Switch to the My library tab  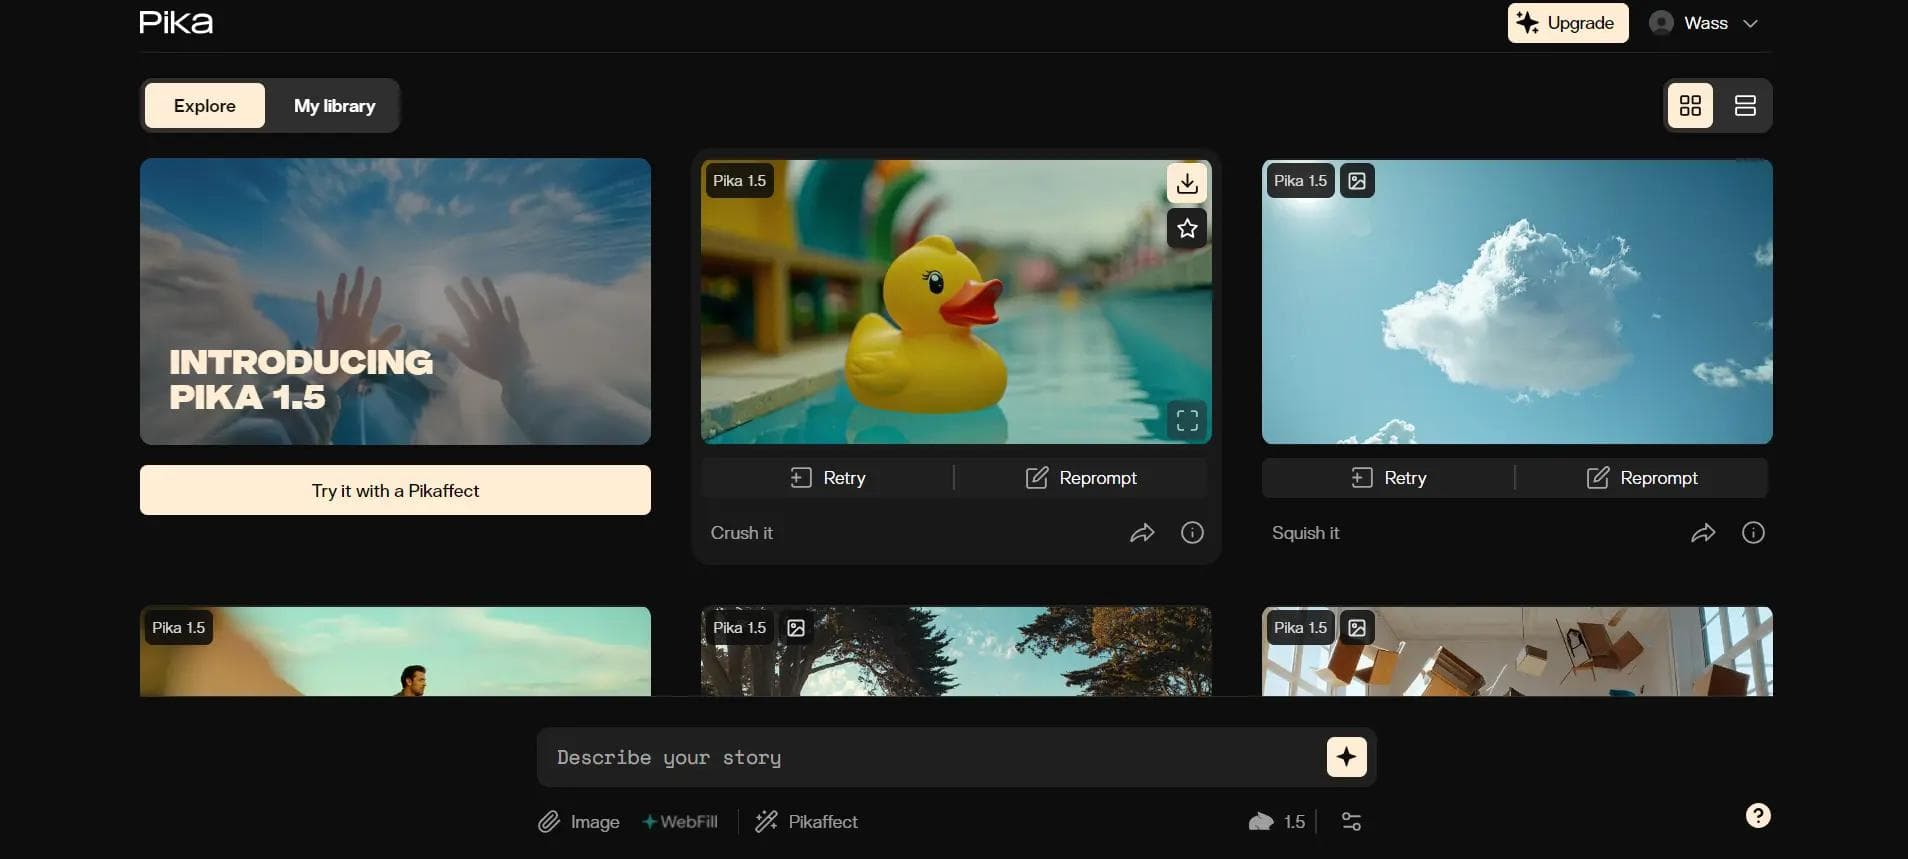click(x=334, y=106)
